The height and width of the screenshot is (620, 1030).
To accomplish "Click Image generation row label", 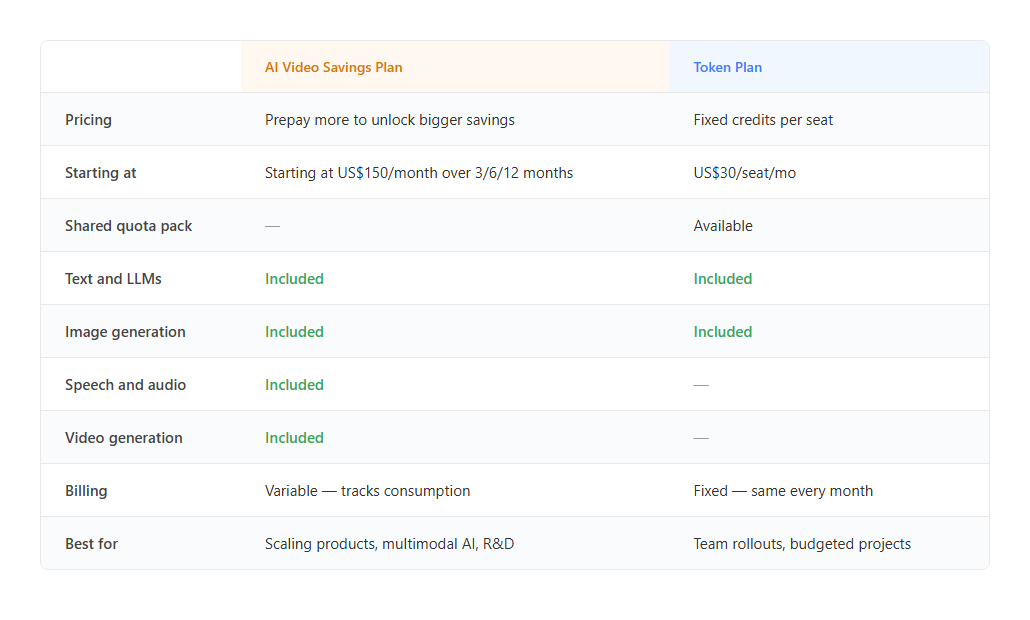I will pyautogui.click(x=125, y=332).
